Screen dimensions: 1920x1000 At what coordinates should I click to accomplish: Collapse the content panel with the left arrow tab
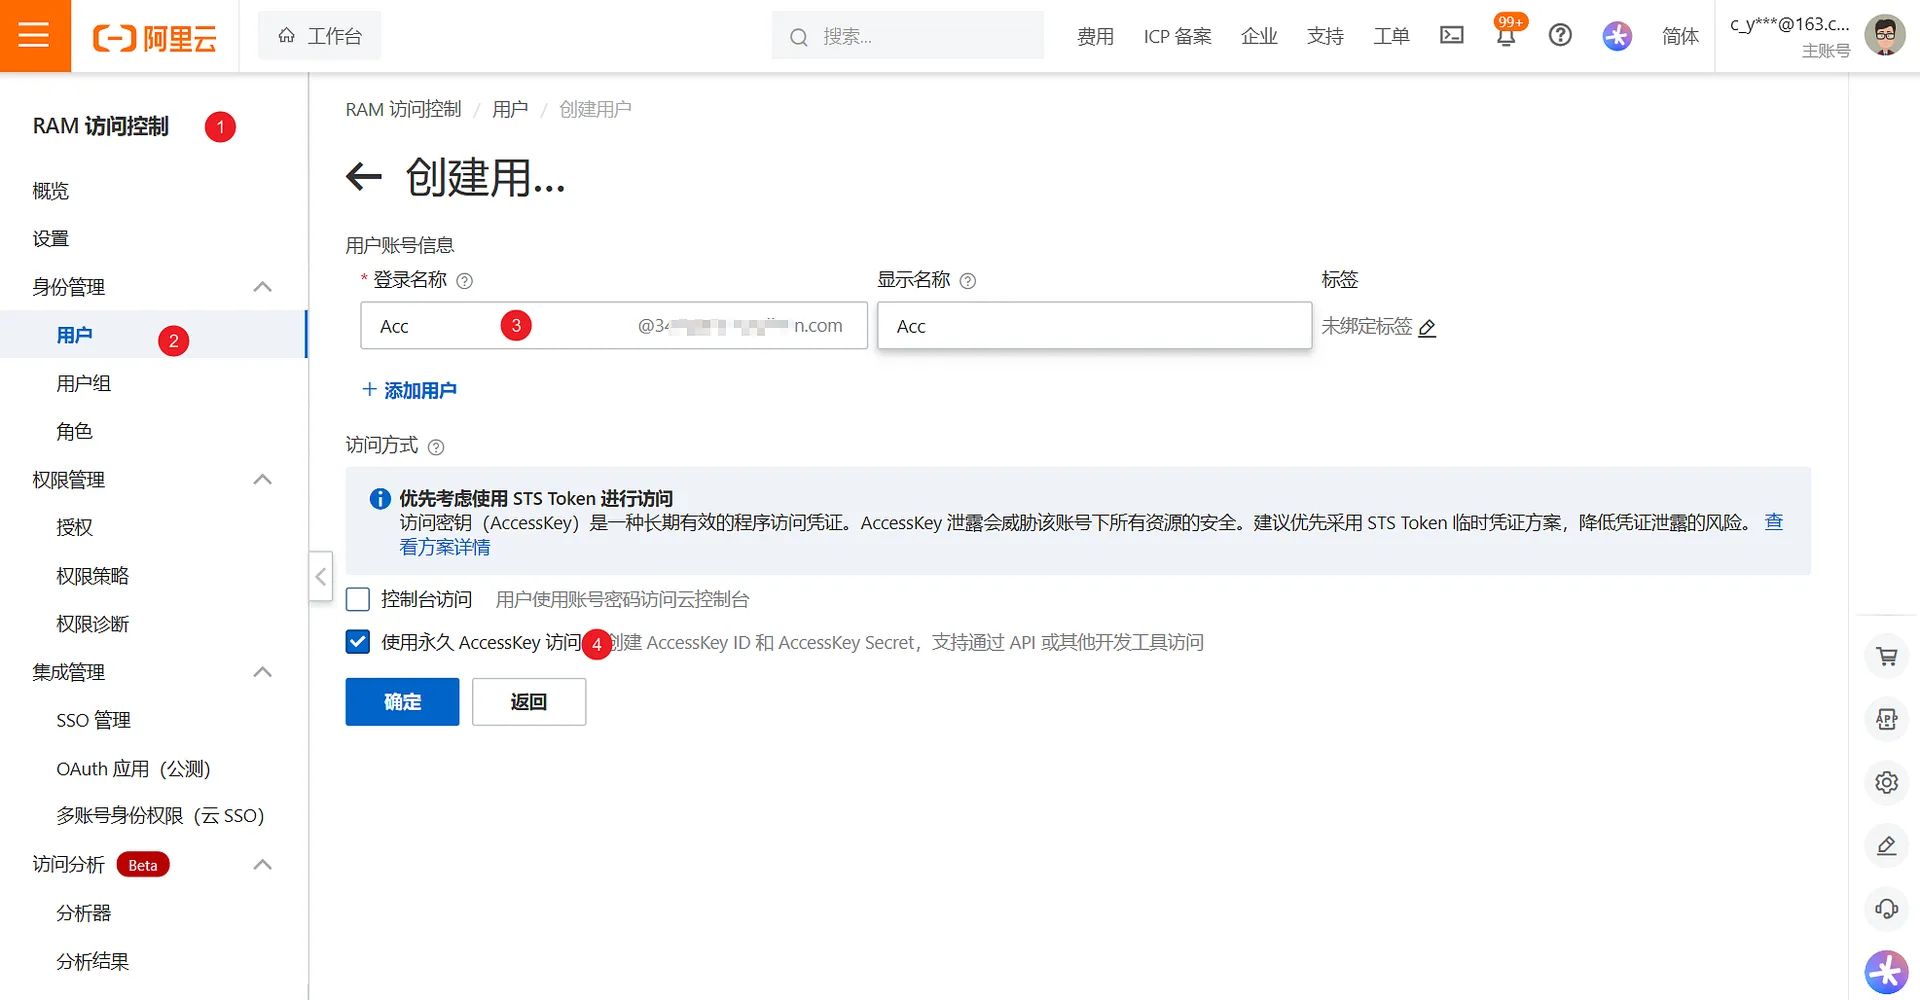point(320,577)
